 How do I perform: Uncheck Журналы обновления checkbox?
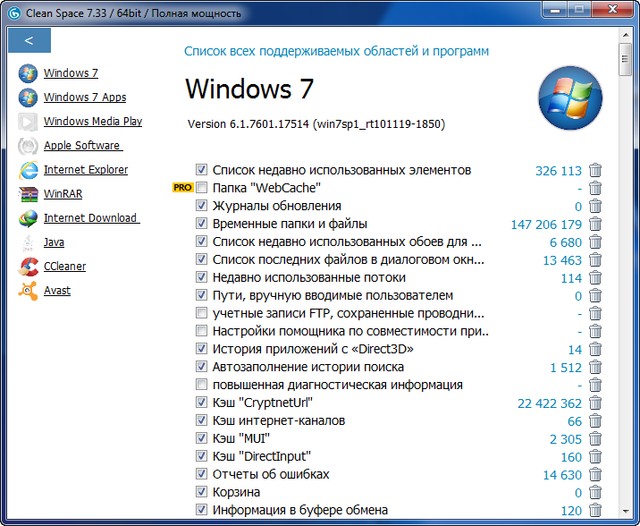coord(202,206)
